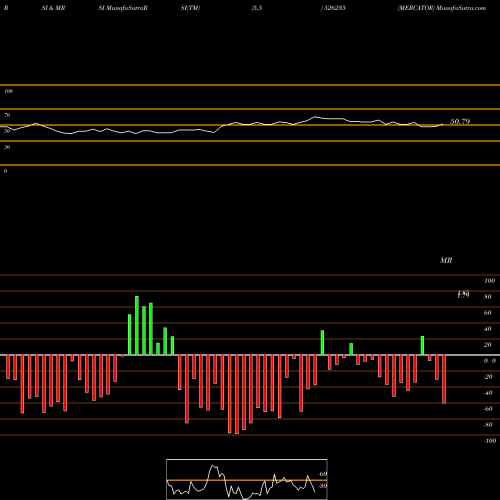Click the 70 label on RSI axis
Screen dimensions: 500x500
(x=7, y=115)
